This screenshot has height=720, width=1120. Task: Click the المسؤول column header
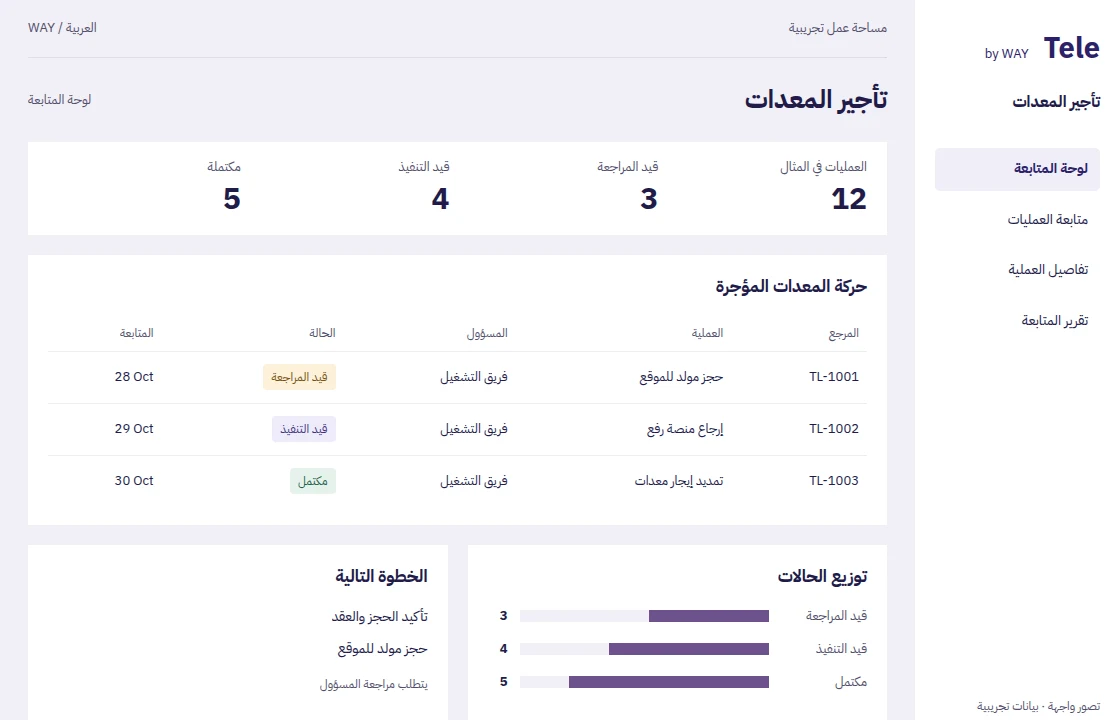point(487,334)
